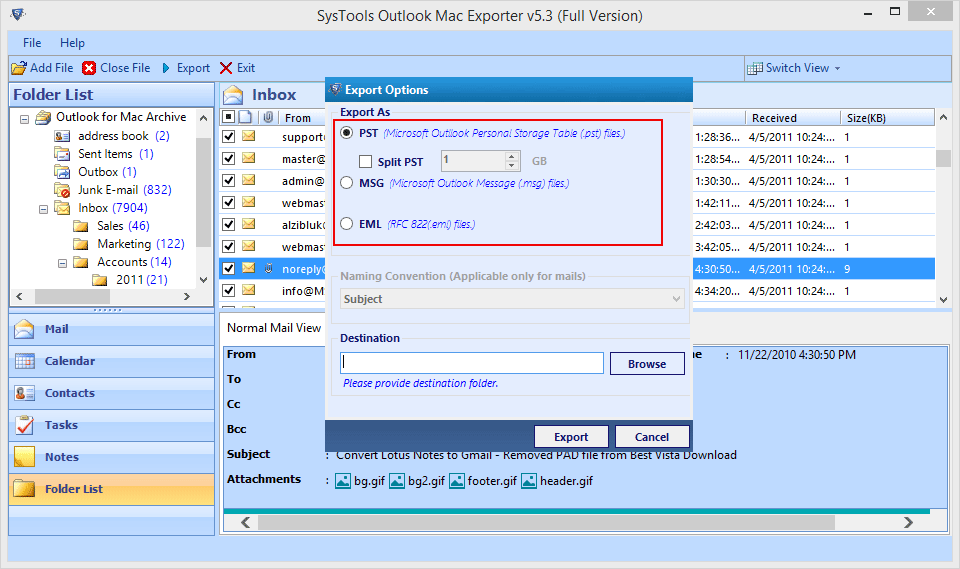Select the MSG export radio button
The height and width of the screenshot is (569, 960).
(347, 183)
